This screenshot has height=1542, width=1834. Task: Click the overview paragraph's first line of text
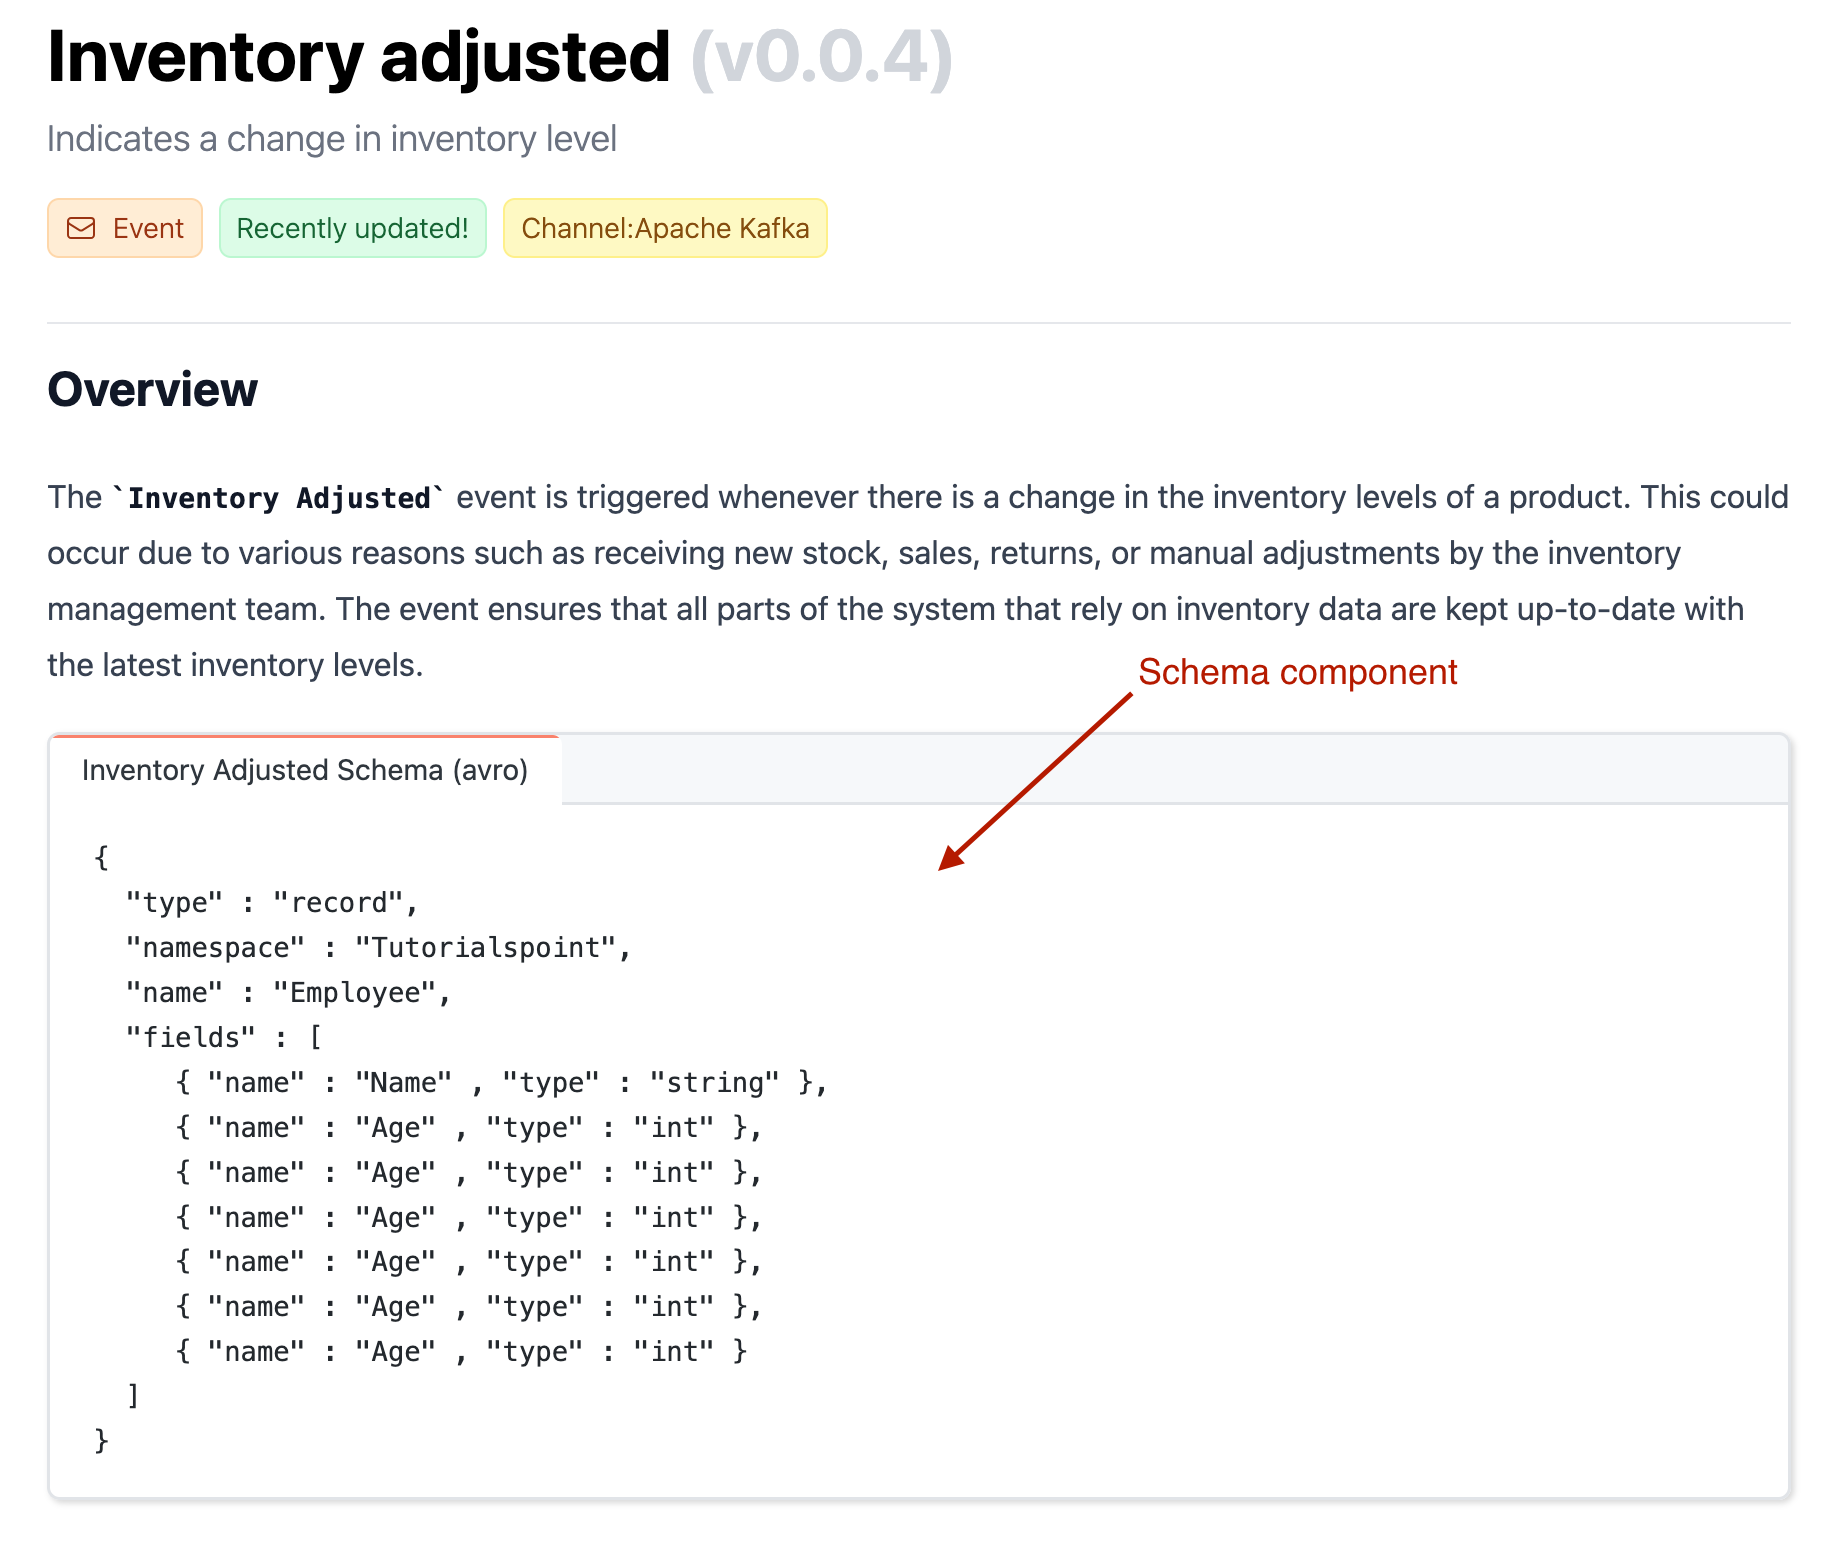(x=918, y=497)
